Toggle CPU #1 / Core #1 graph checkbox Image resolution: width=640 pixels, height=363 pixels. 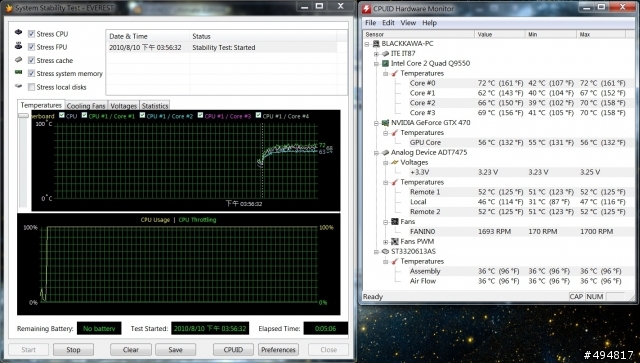point(84,116)
